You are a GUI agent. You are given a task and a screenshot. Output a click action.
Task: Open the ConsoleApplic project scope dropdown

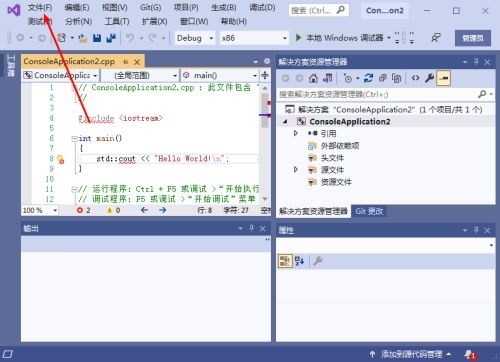pyautogui.click(x=60, y=76)
